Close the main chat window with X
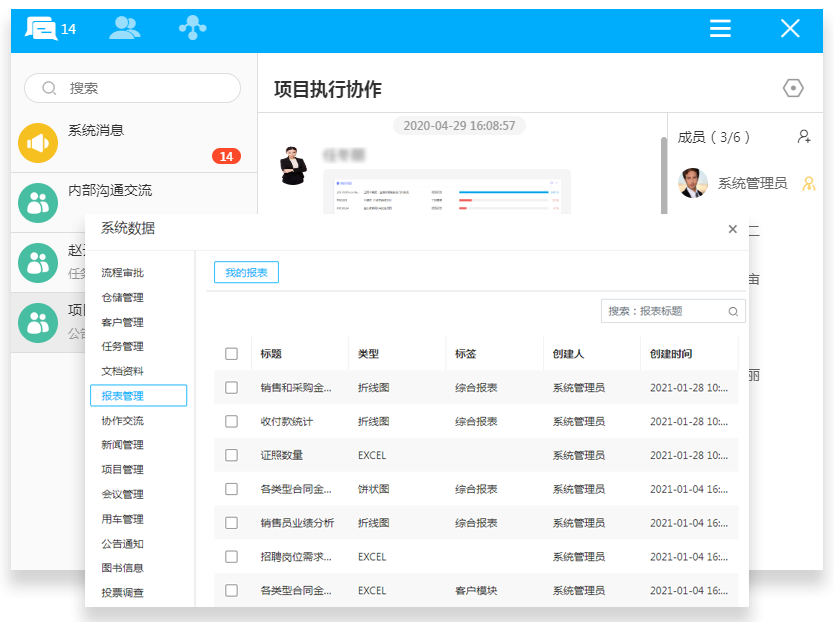Viewport: 834px width, 622px height. pyautogui.click(x=790, y=28)
